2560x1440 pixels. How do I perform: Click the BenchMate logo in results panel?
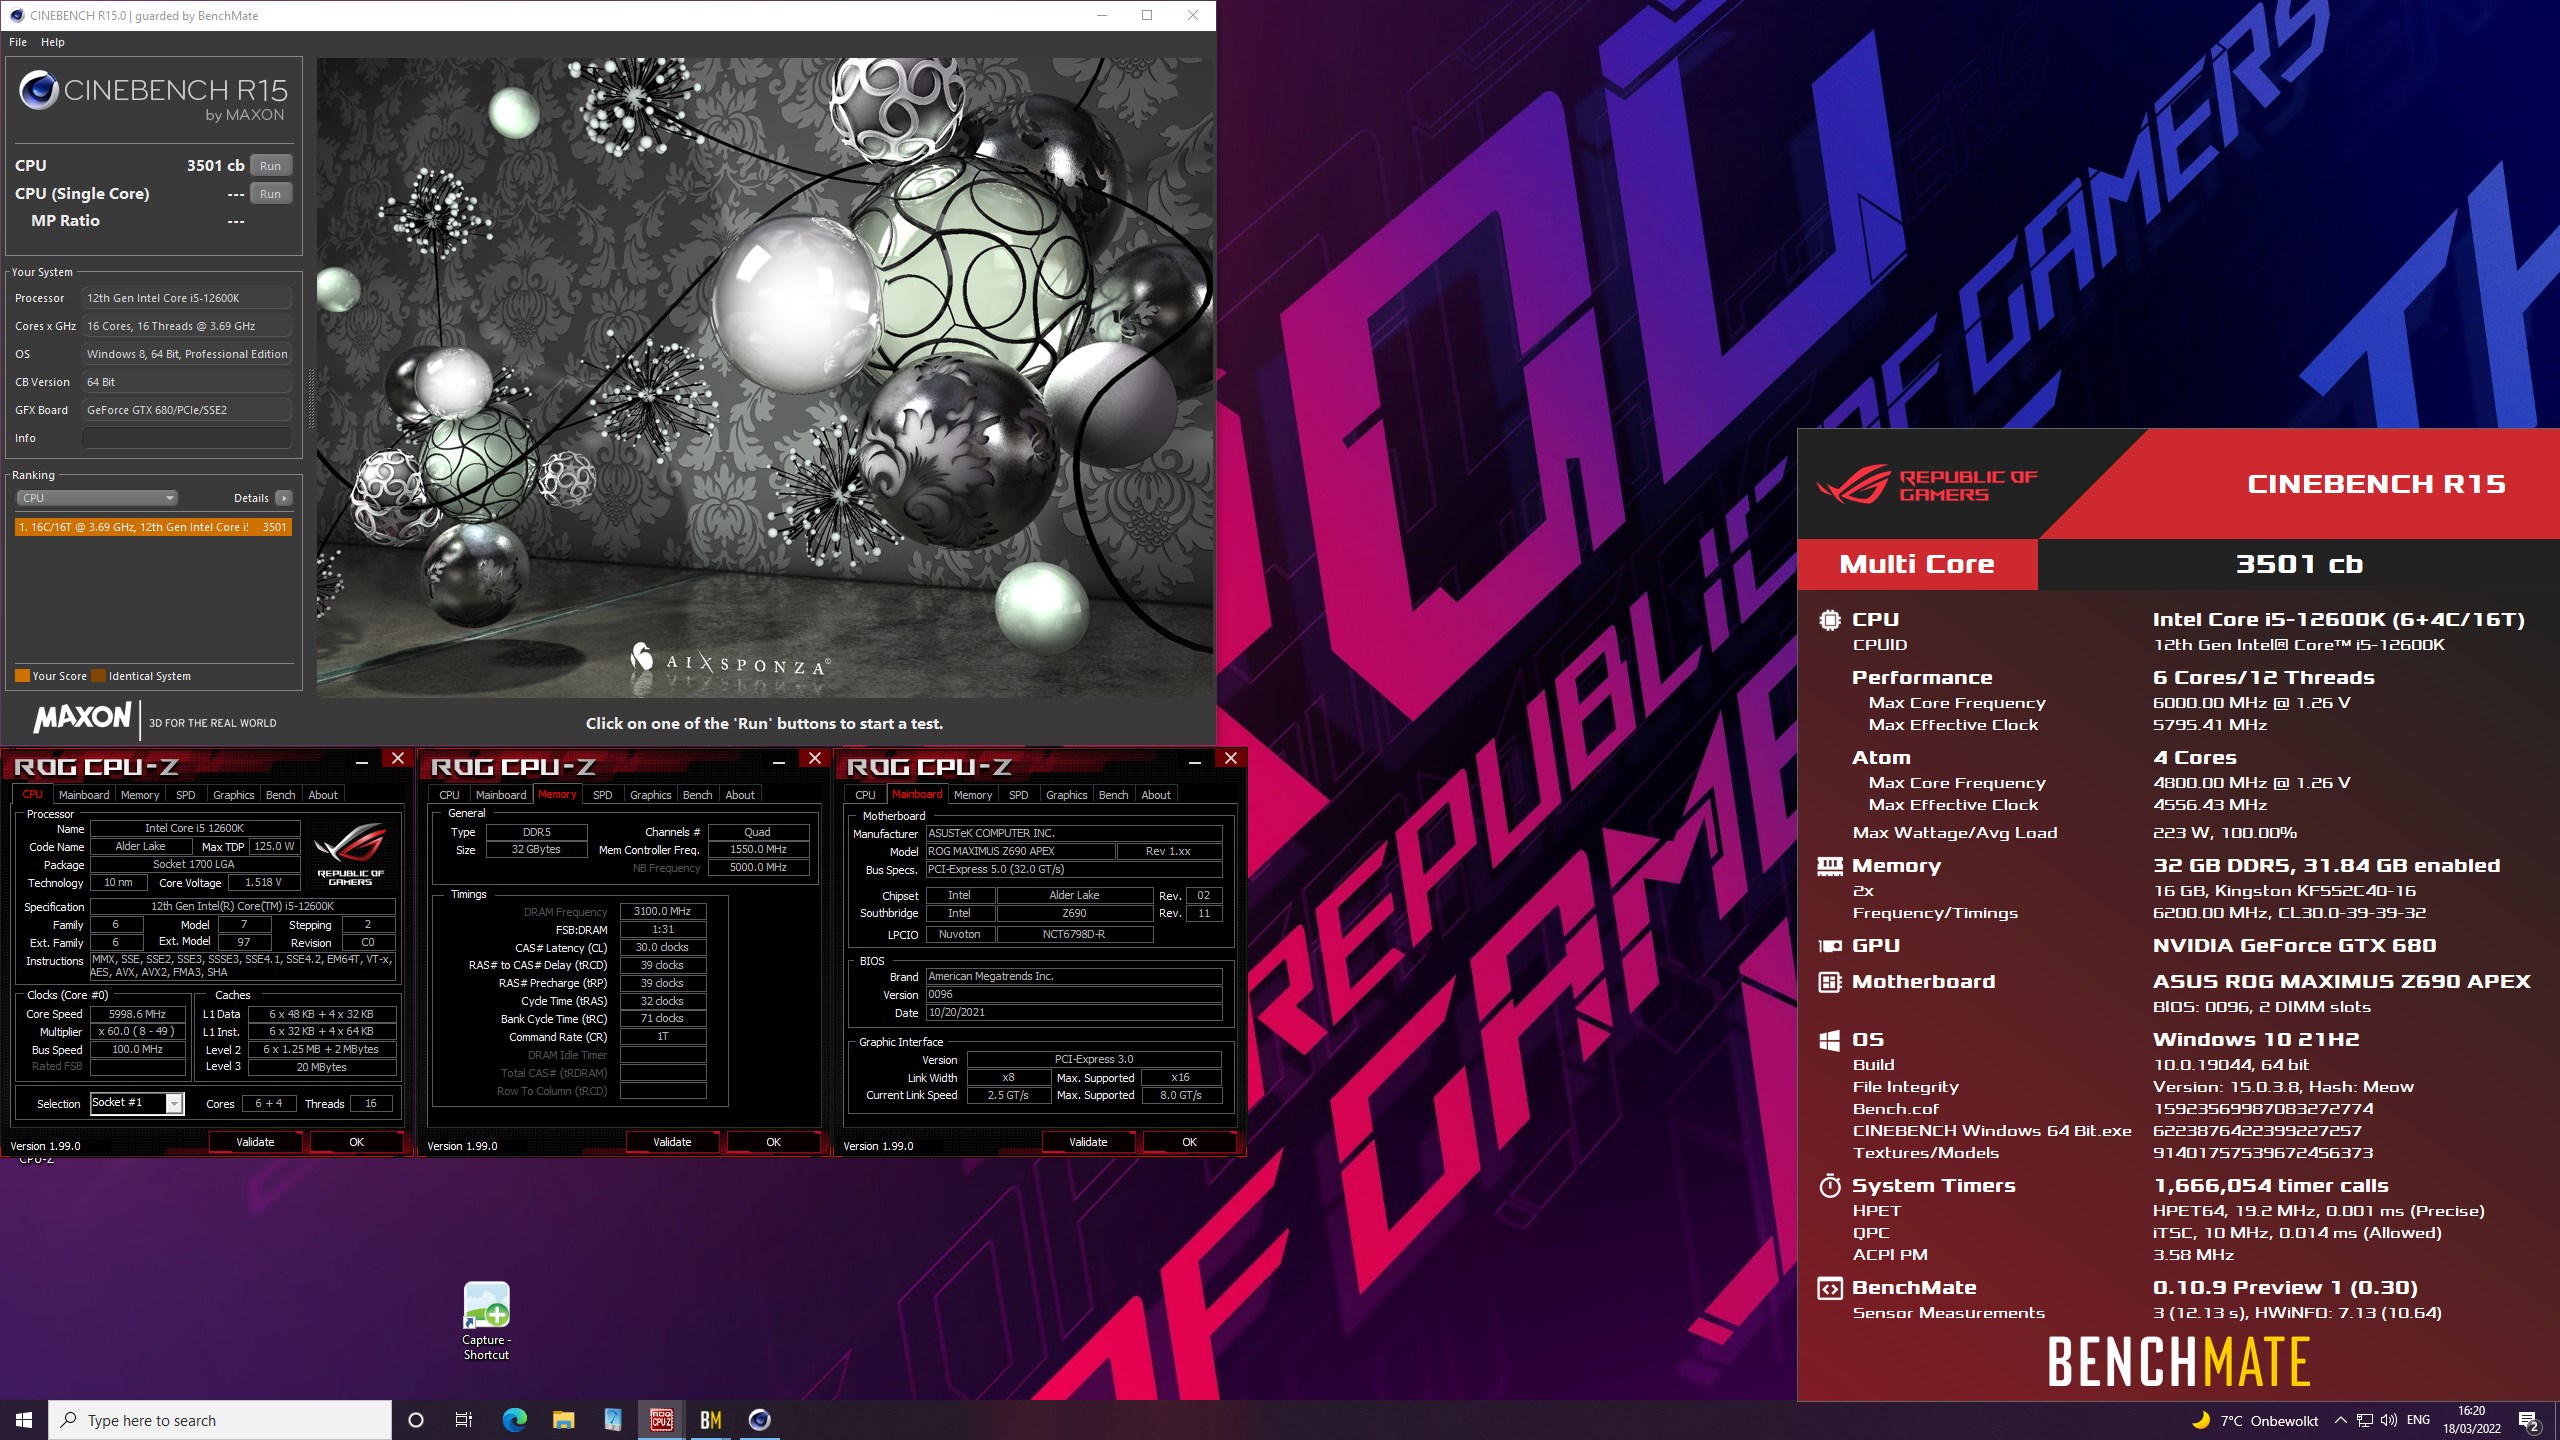coord(2179,1362)
